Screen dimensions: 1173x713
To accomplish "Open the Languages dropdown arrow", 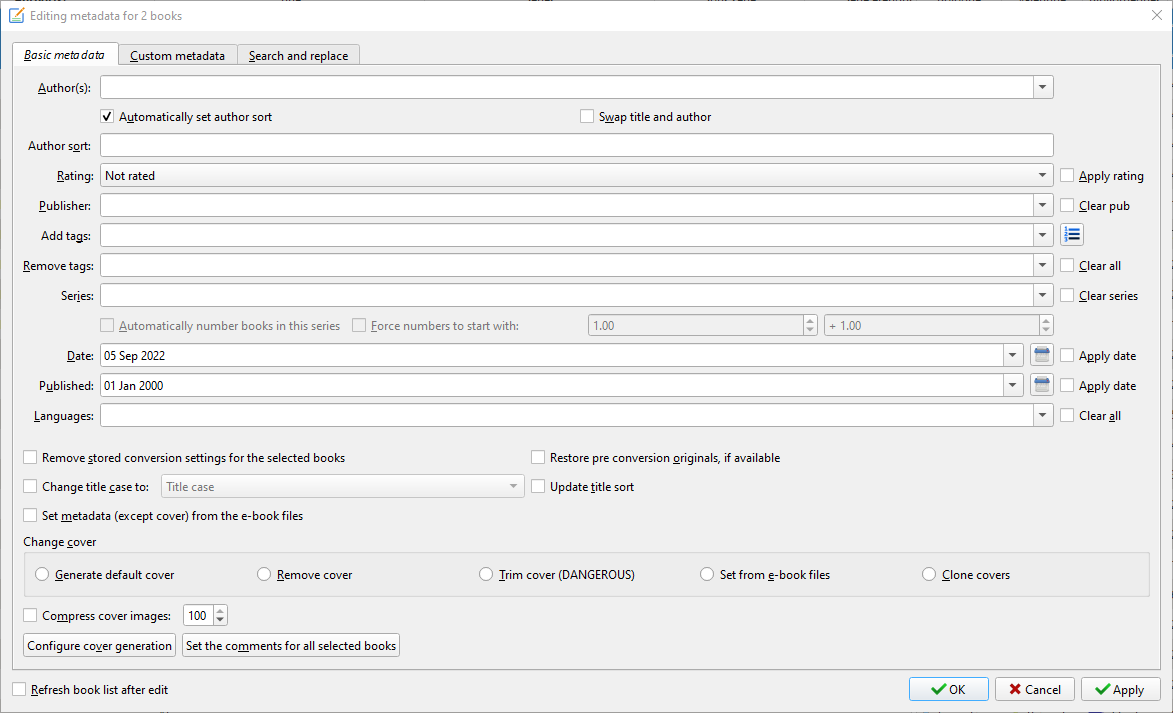I will (1043, 414).
